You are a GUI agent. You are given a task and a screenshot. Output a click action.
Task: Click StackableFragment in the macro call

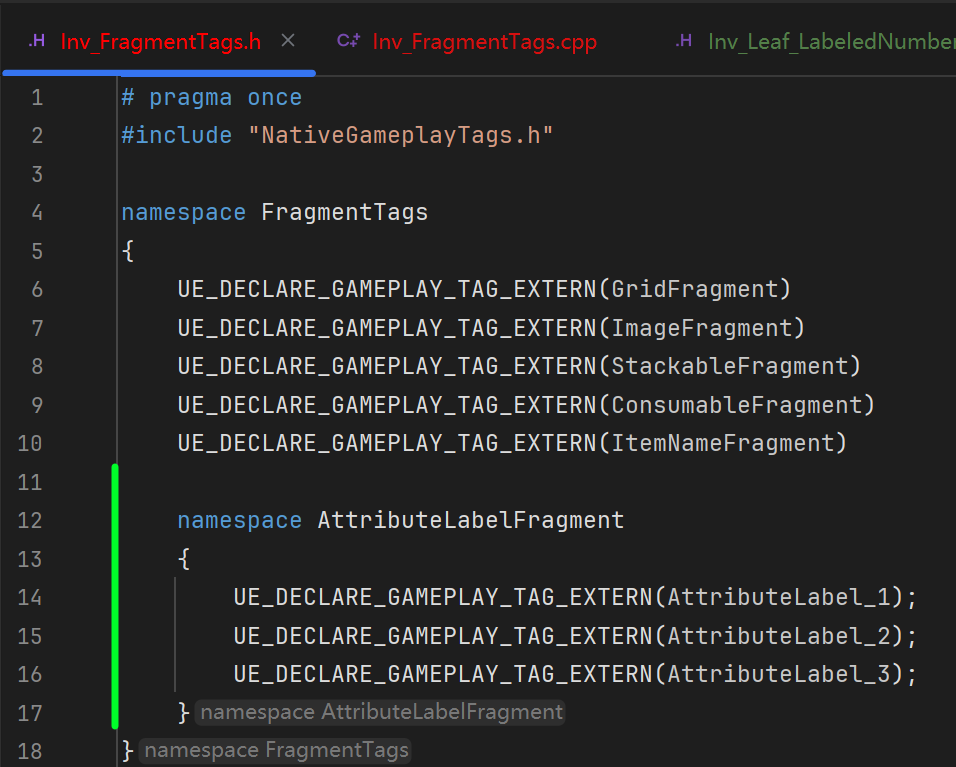pos(730,366)
